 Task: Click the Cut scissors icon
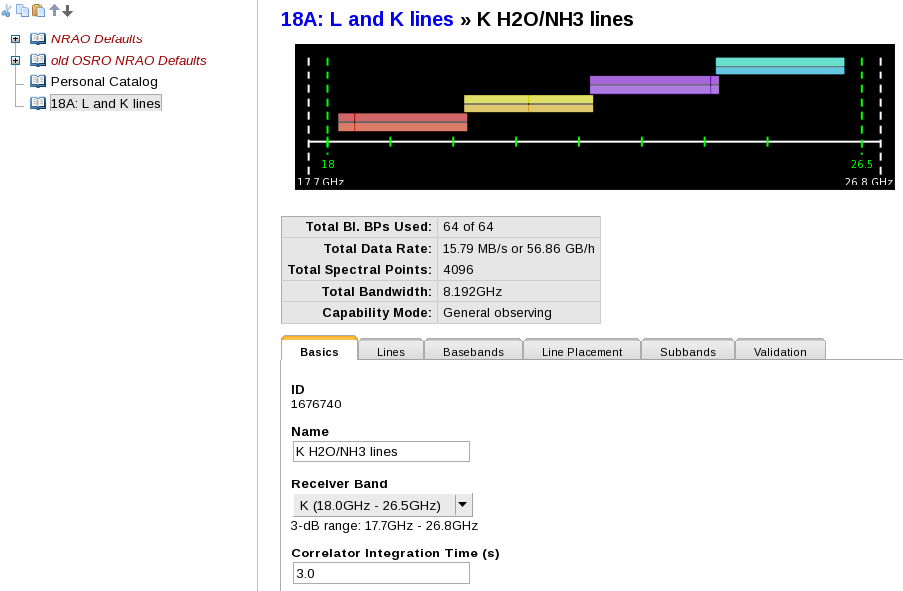click(x=6, y=10)
